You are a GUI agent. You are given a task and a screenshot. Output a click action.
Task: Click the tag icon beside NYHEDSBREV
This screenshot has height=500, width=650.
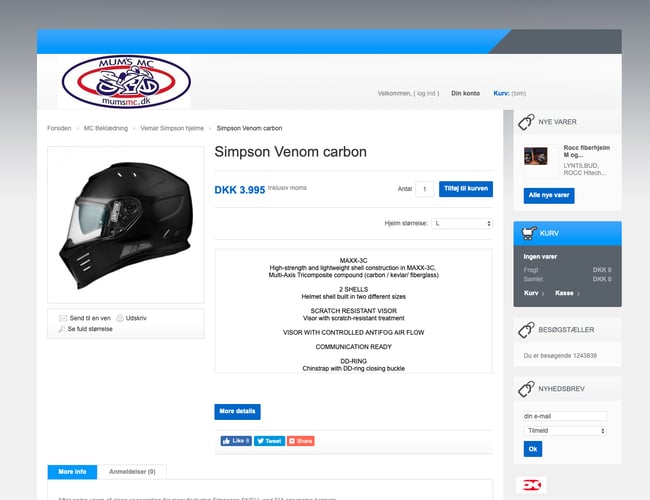[x=526, y=389]
